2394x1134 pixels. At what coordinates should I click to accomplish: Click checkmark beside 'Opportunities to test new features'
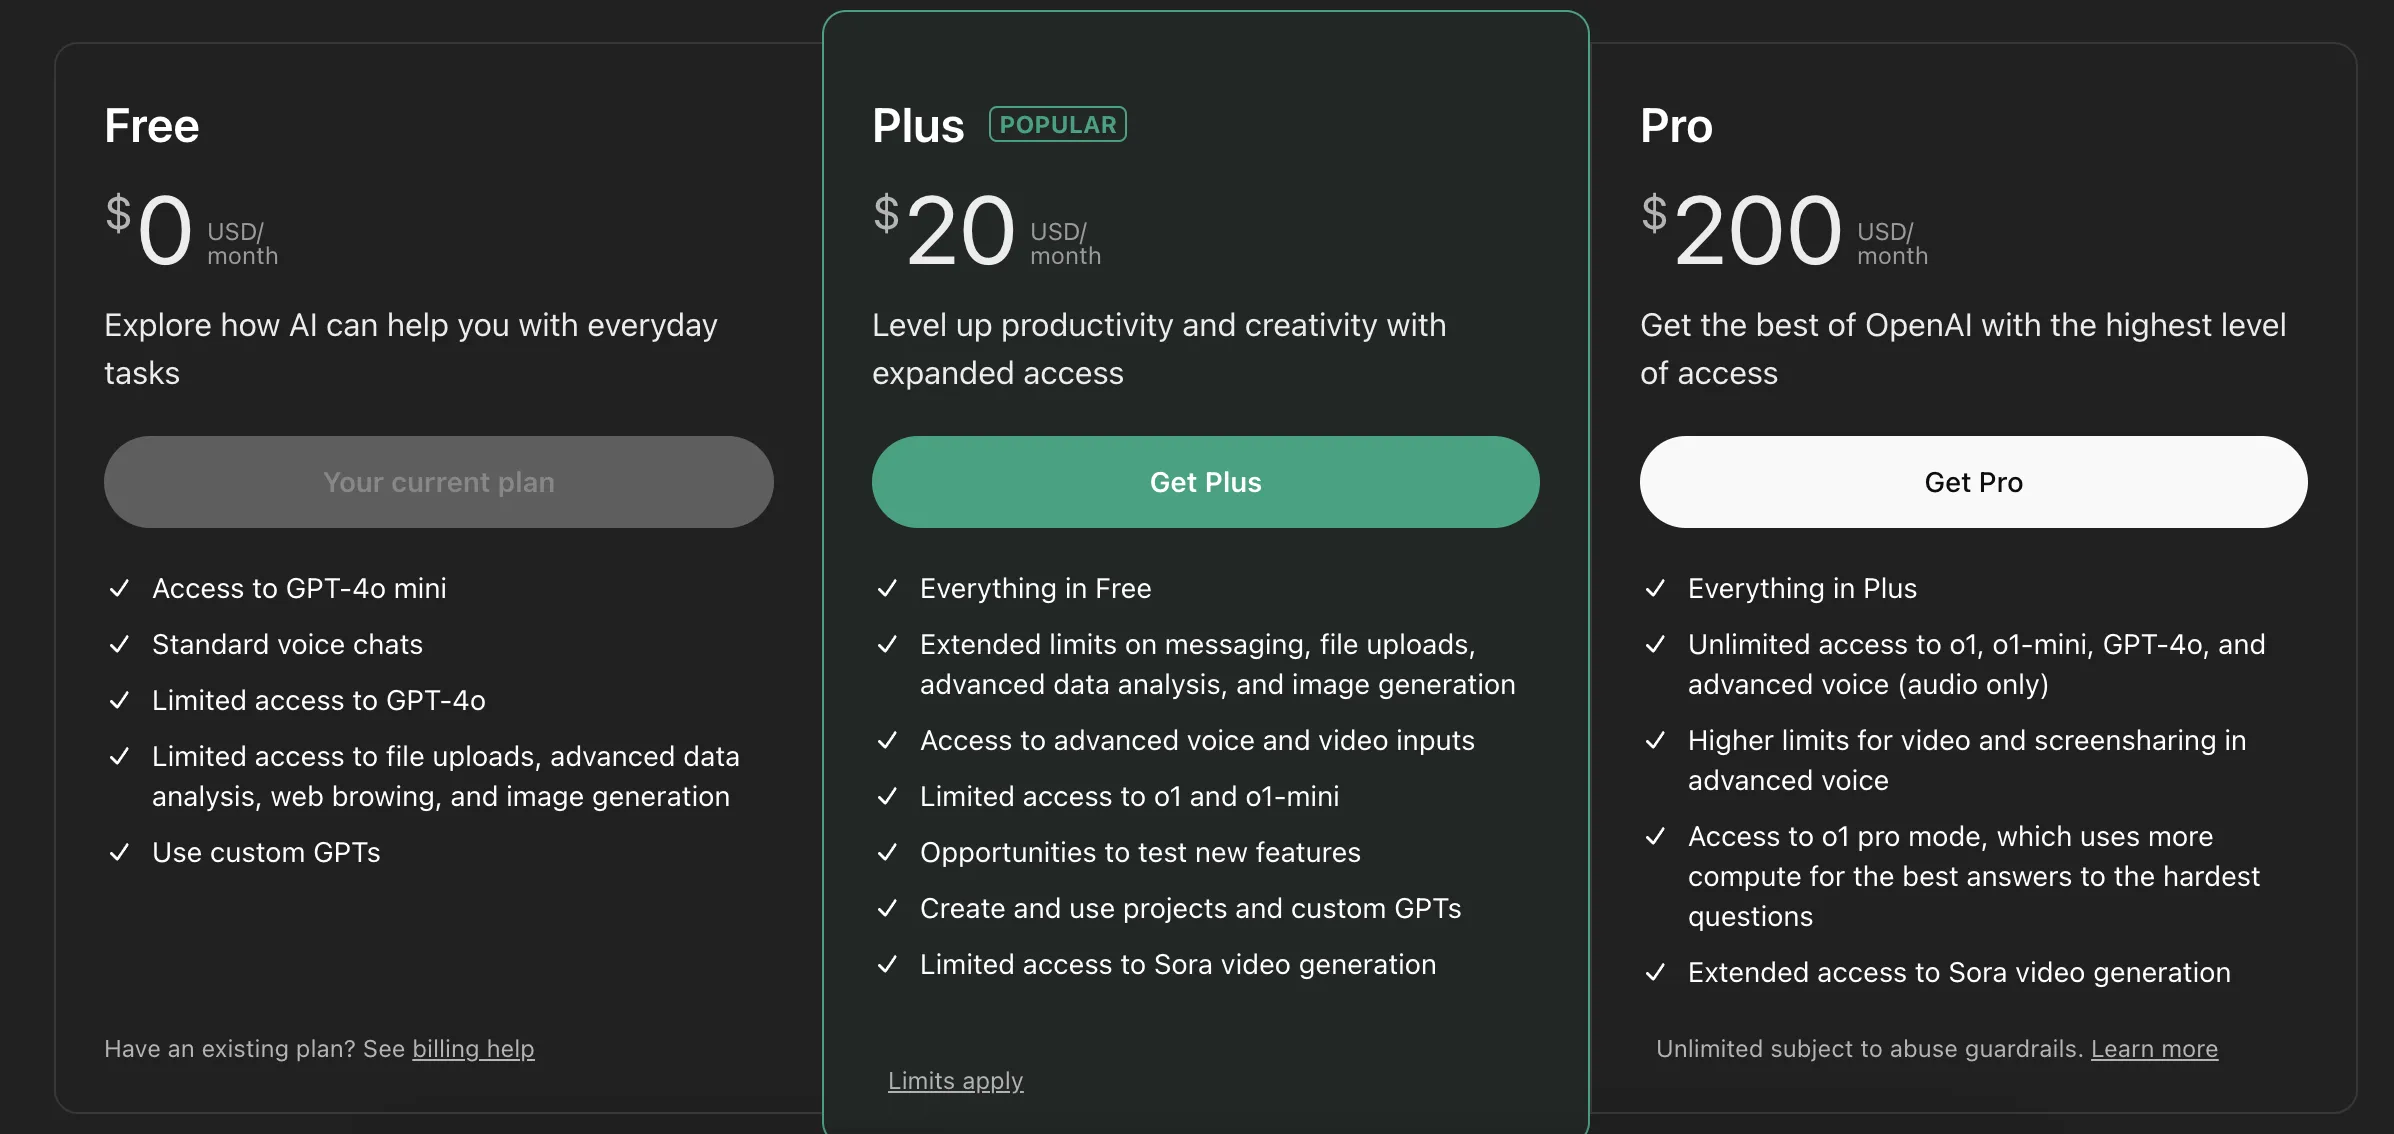coord(887,852)
